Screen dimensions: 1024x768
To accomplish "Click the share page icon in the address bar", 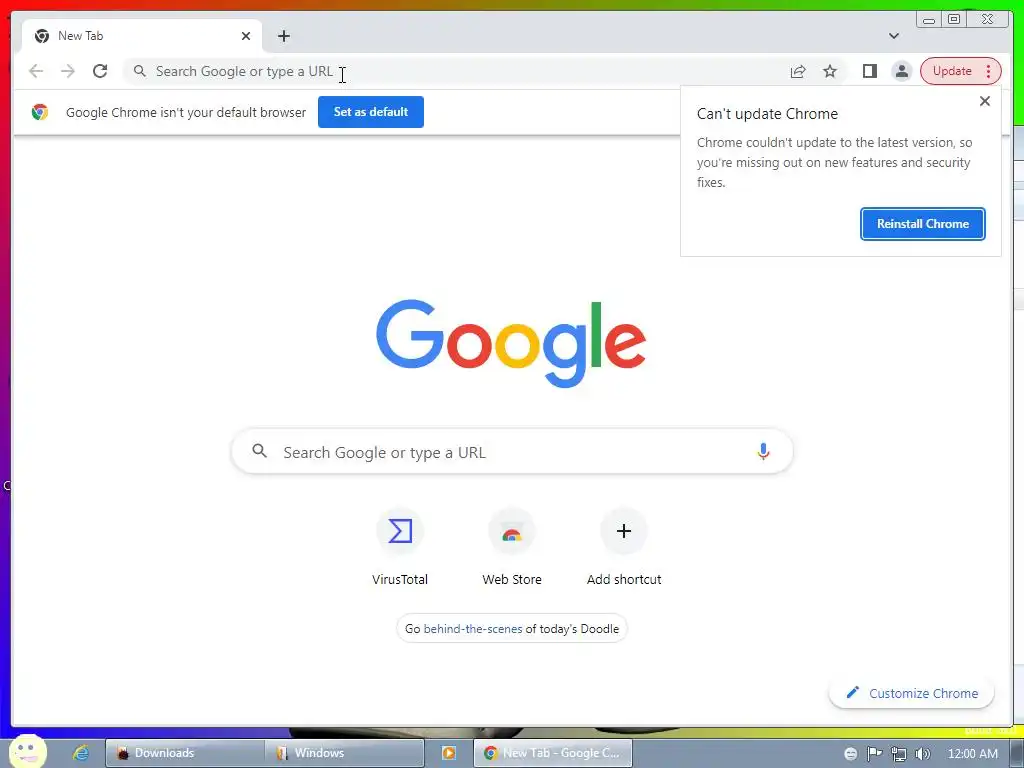I will (x=798, y=71).
